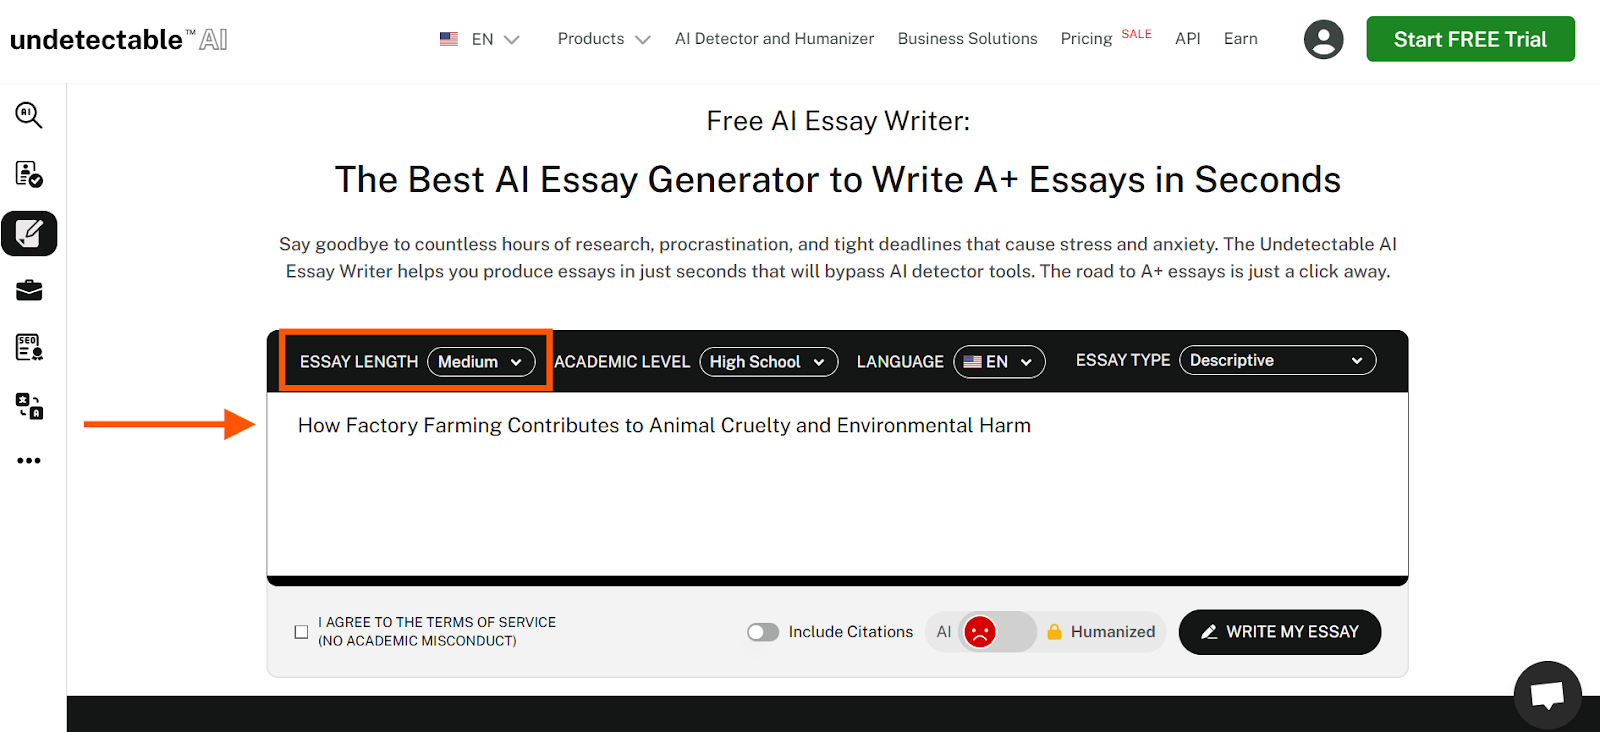Click Start FREE Trial button

click(x=1470, y=39)
